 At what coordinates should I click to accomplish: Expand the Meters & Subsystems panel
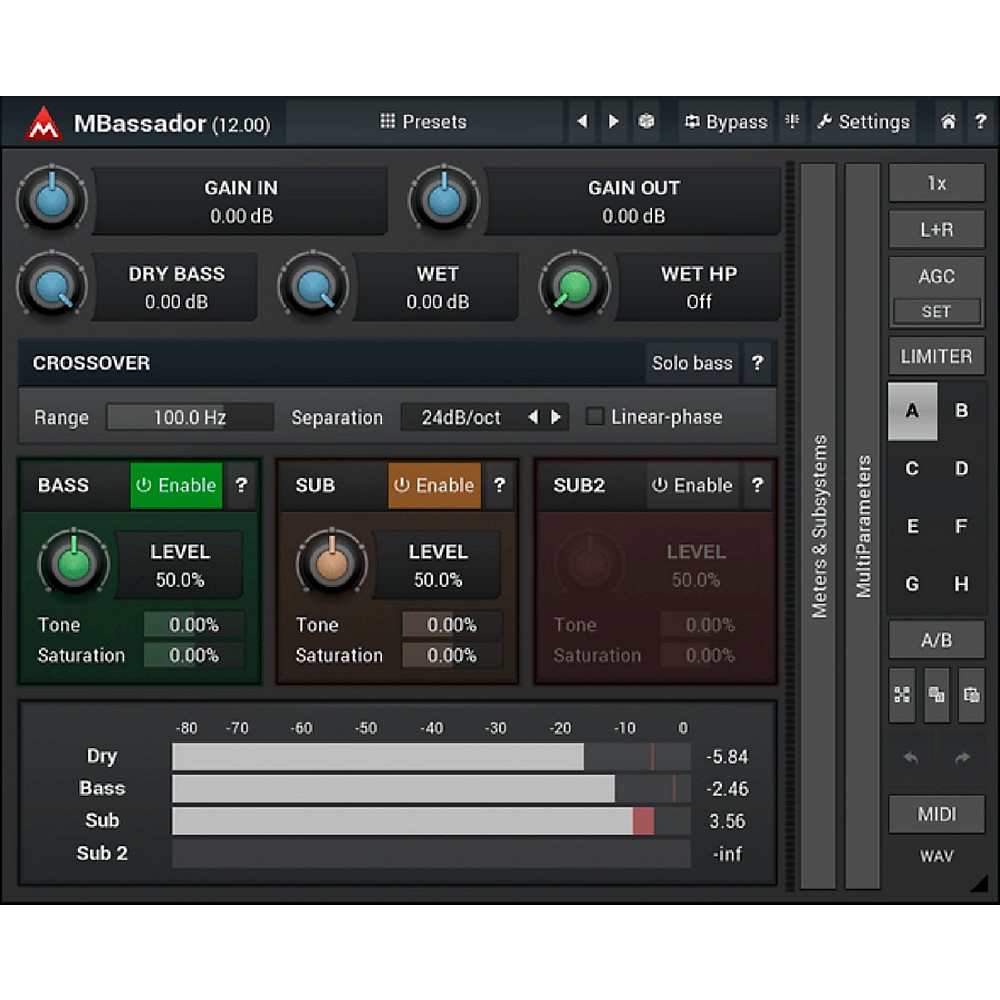(x=819, y=526)
